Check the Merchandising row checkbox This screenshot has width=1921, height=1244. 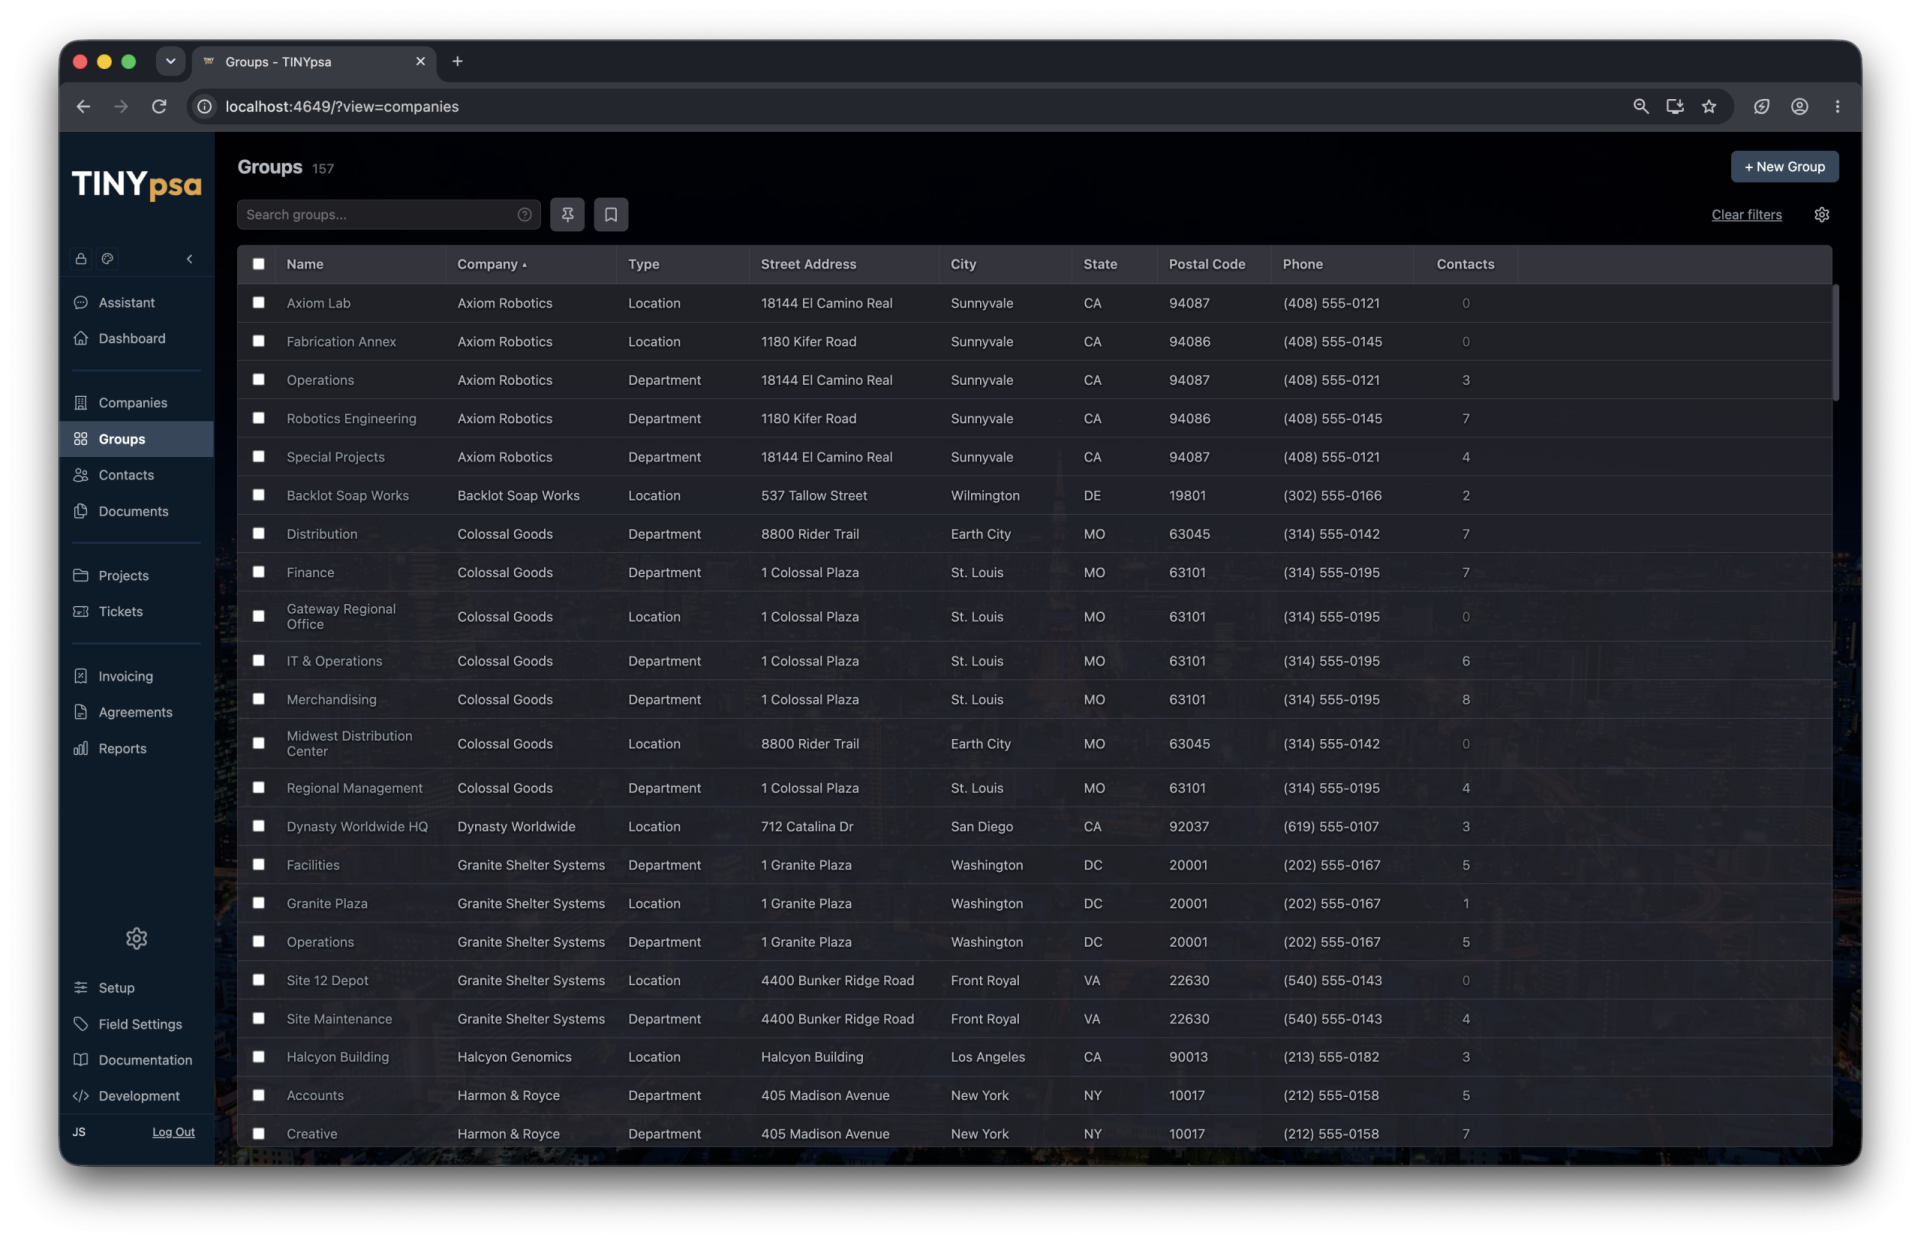point(258,699)
